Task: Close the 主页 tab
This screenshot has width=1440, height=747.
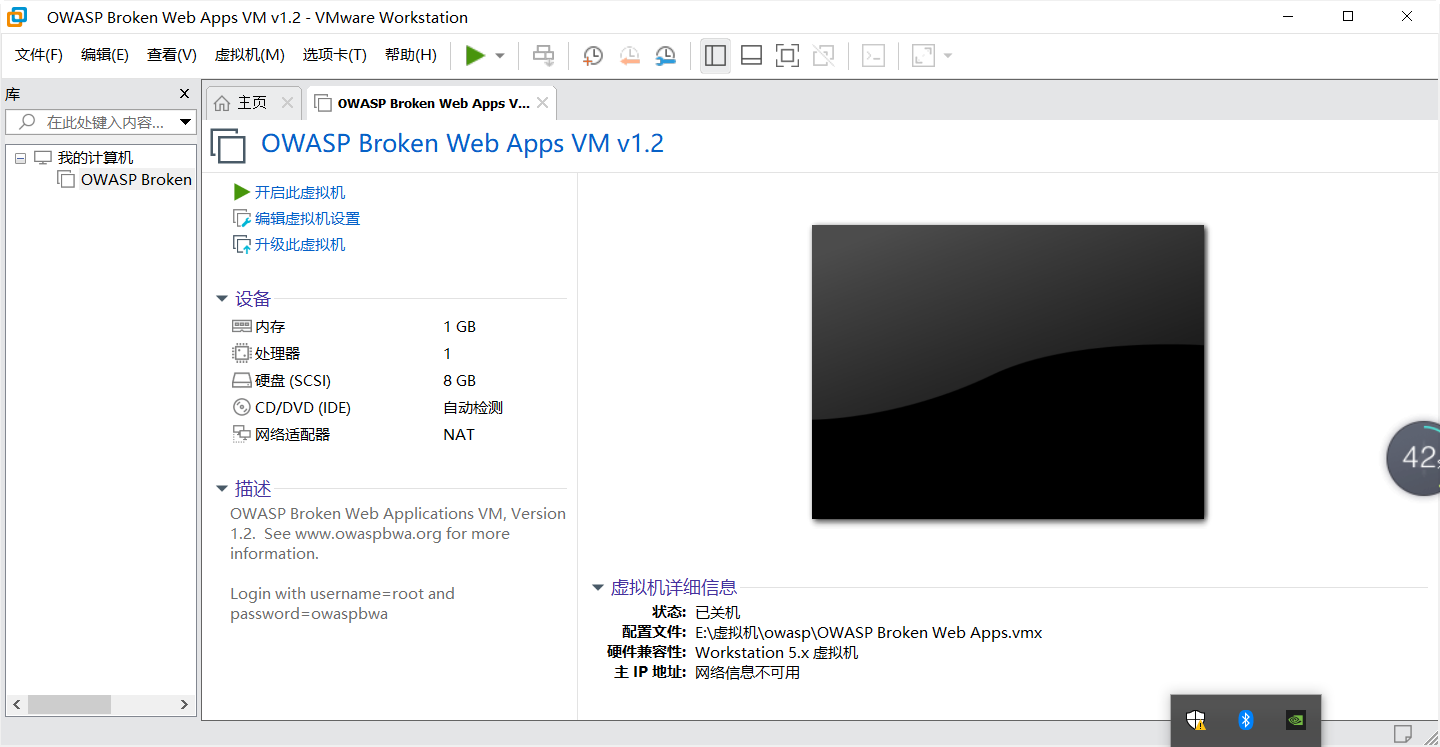Action: [287, 103]
